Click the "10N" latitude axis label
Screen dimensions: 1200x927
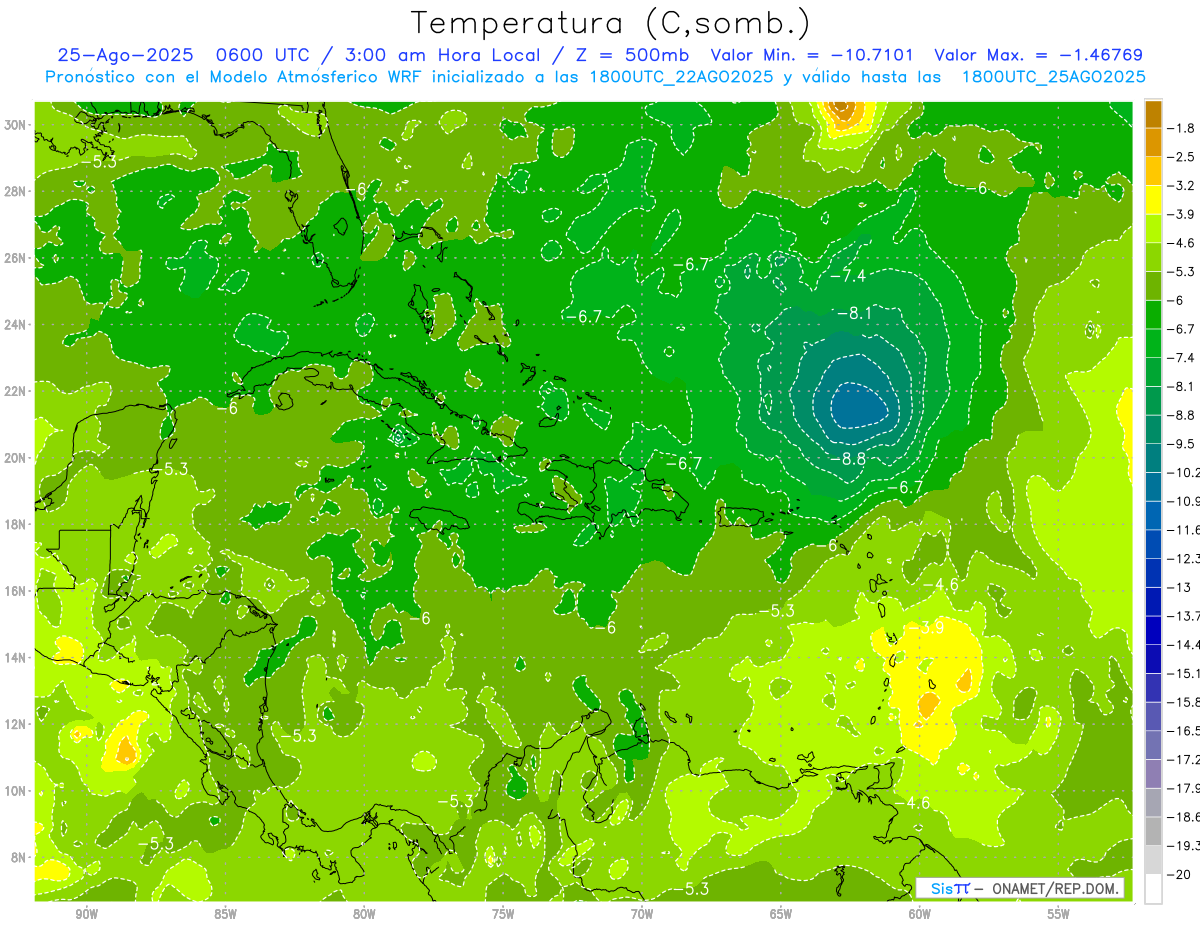click(17, 791)
